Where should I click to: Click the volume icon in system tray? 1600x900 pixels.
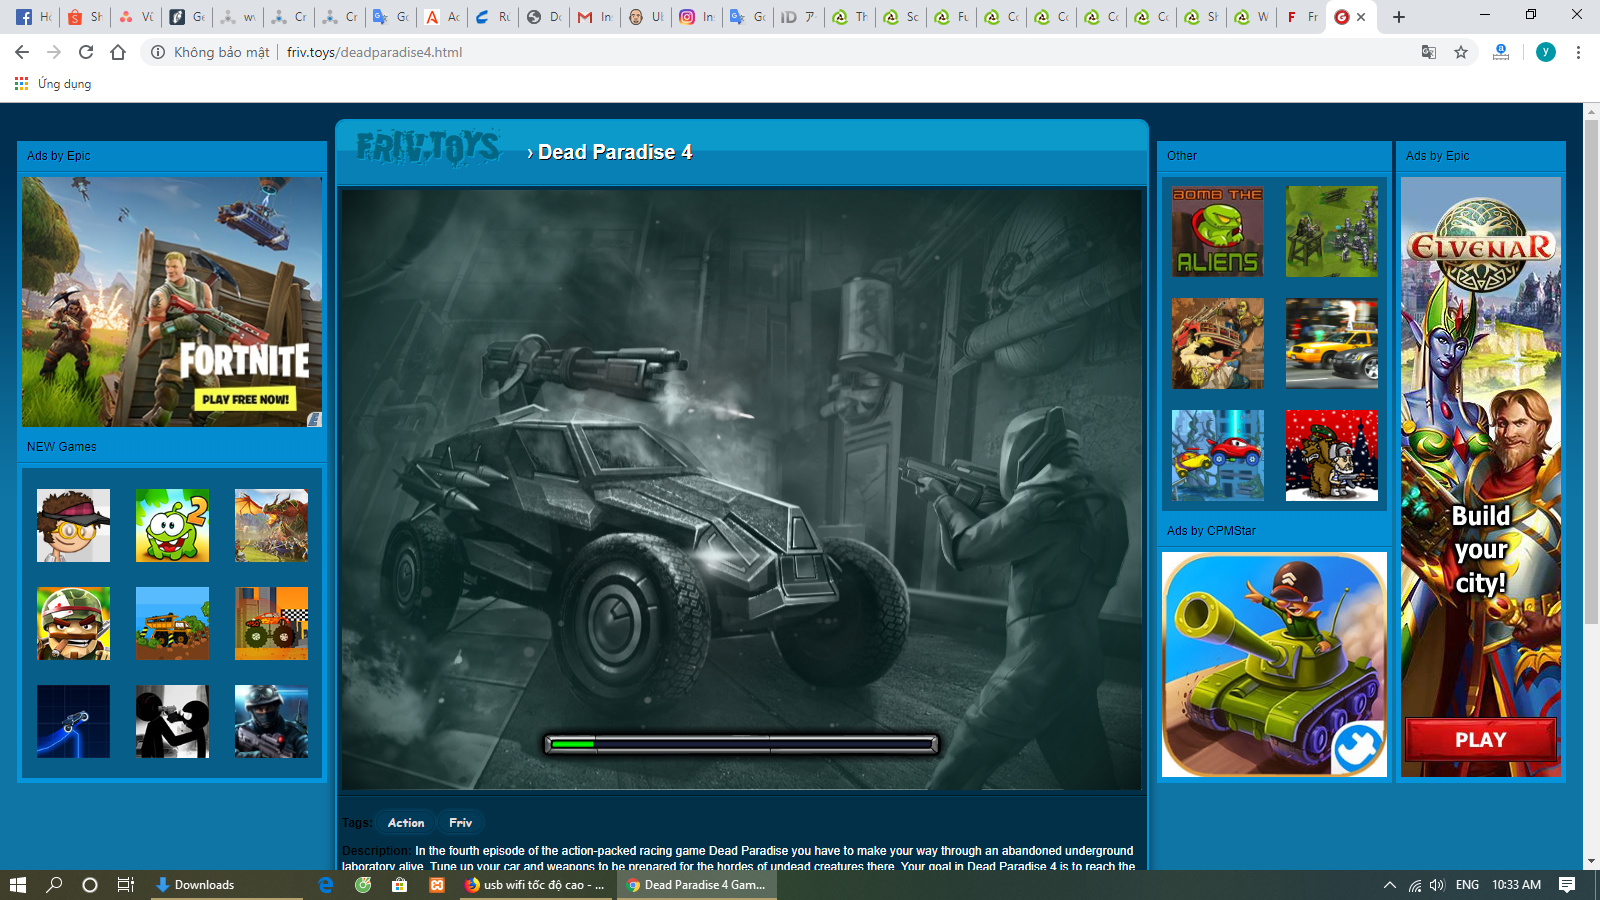tap(1437, 884)
